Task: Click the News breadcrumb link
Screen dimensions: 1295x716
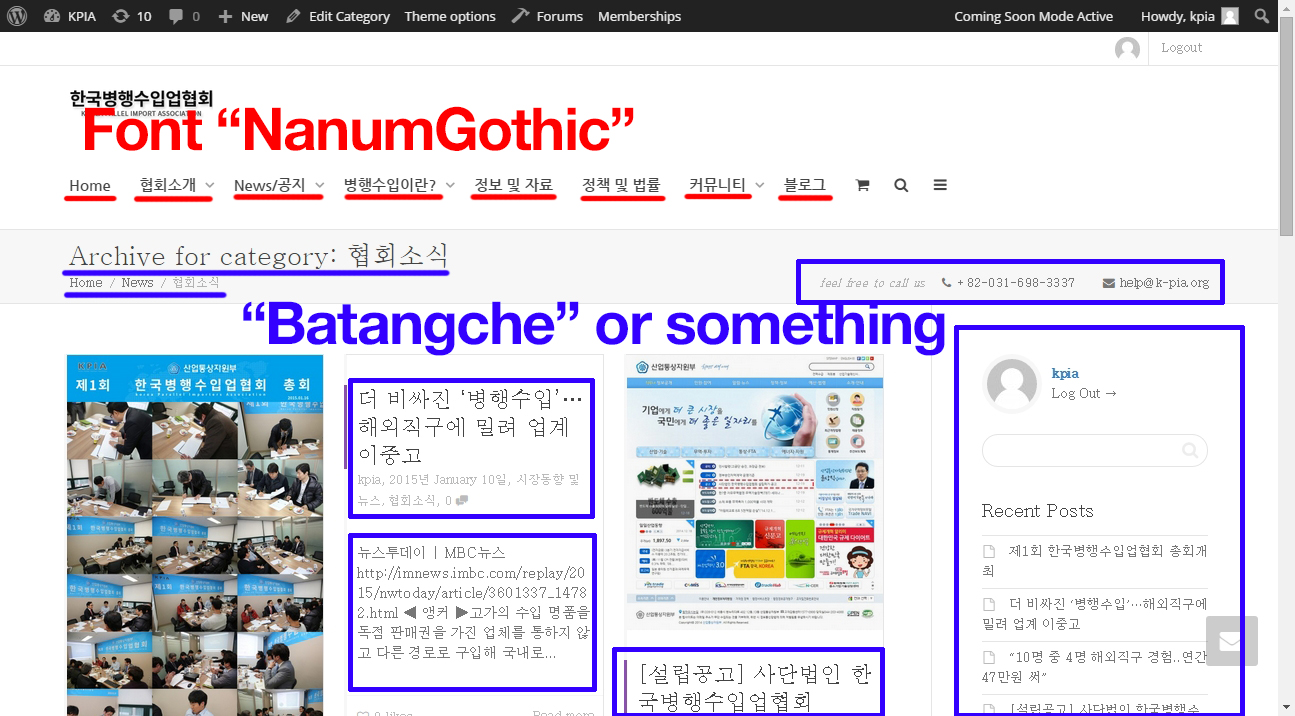Action: 137,283
